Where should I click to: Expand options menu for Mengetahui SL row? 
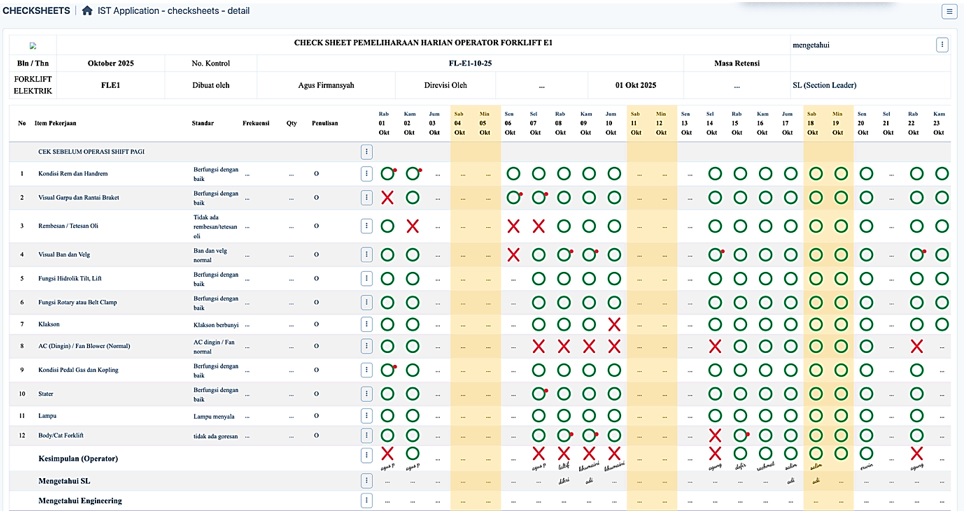pyautogui.click(x=367, y=481)
